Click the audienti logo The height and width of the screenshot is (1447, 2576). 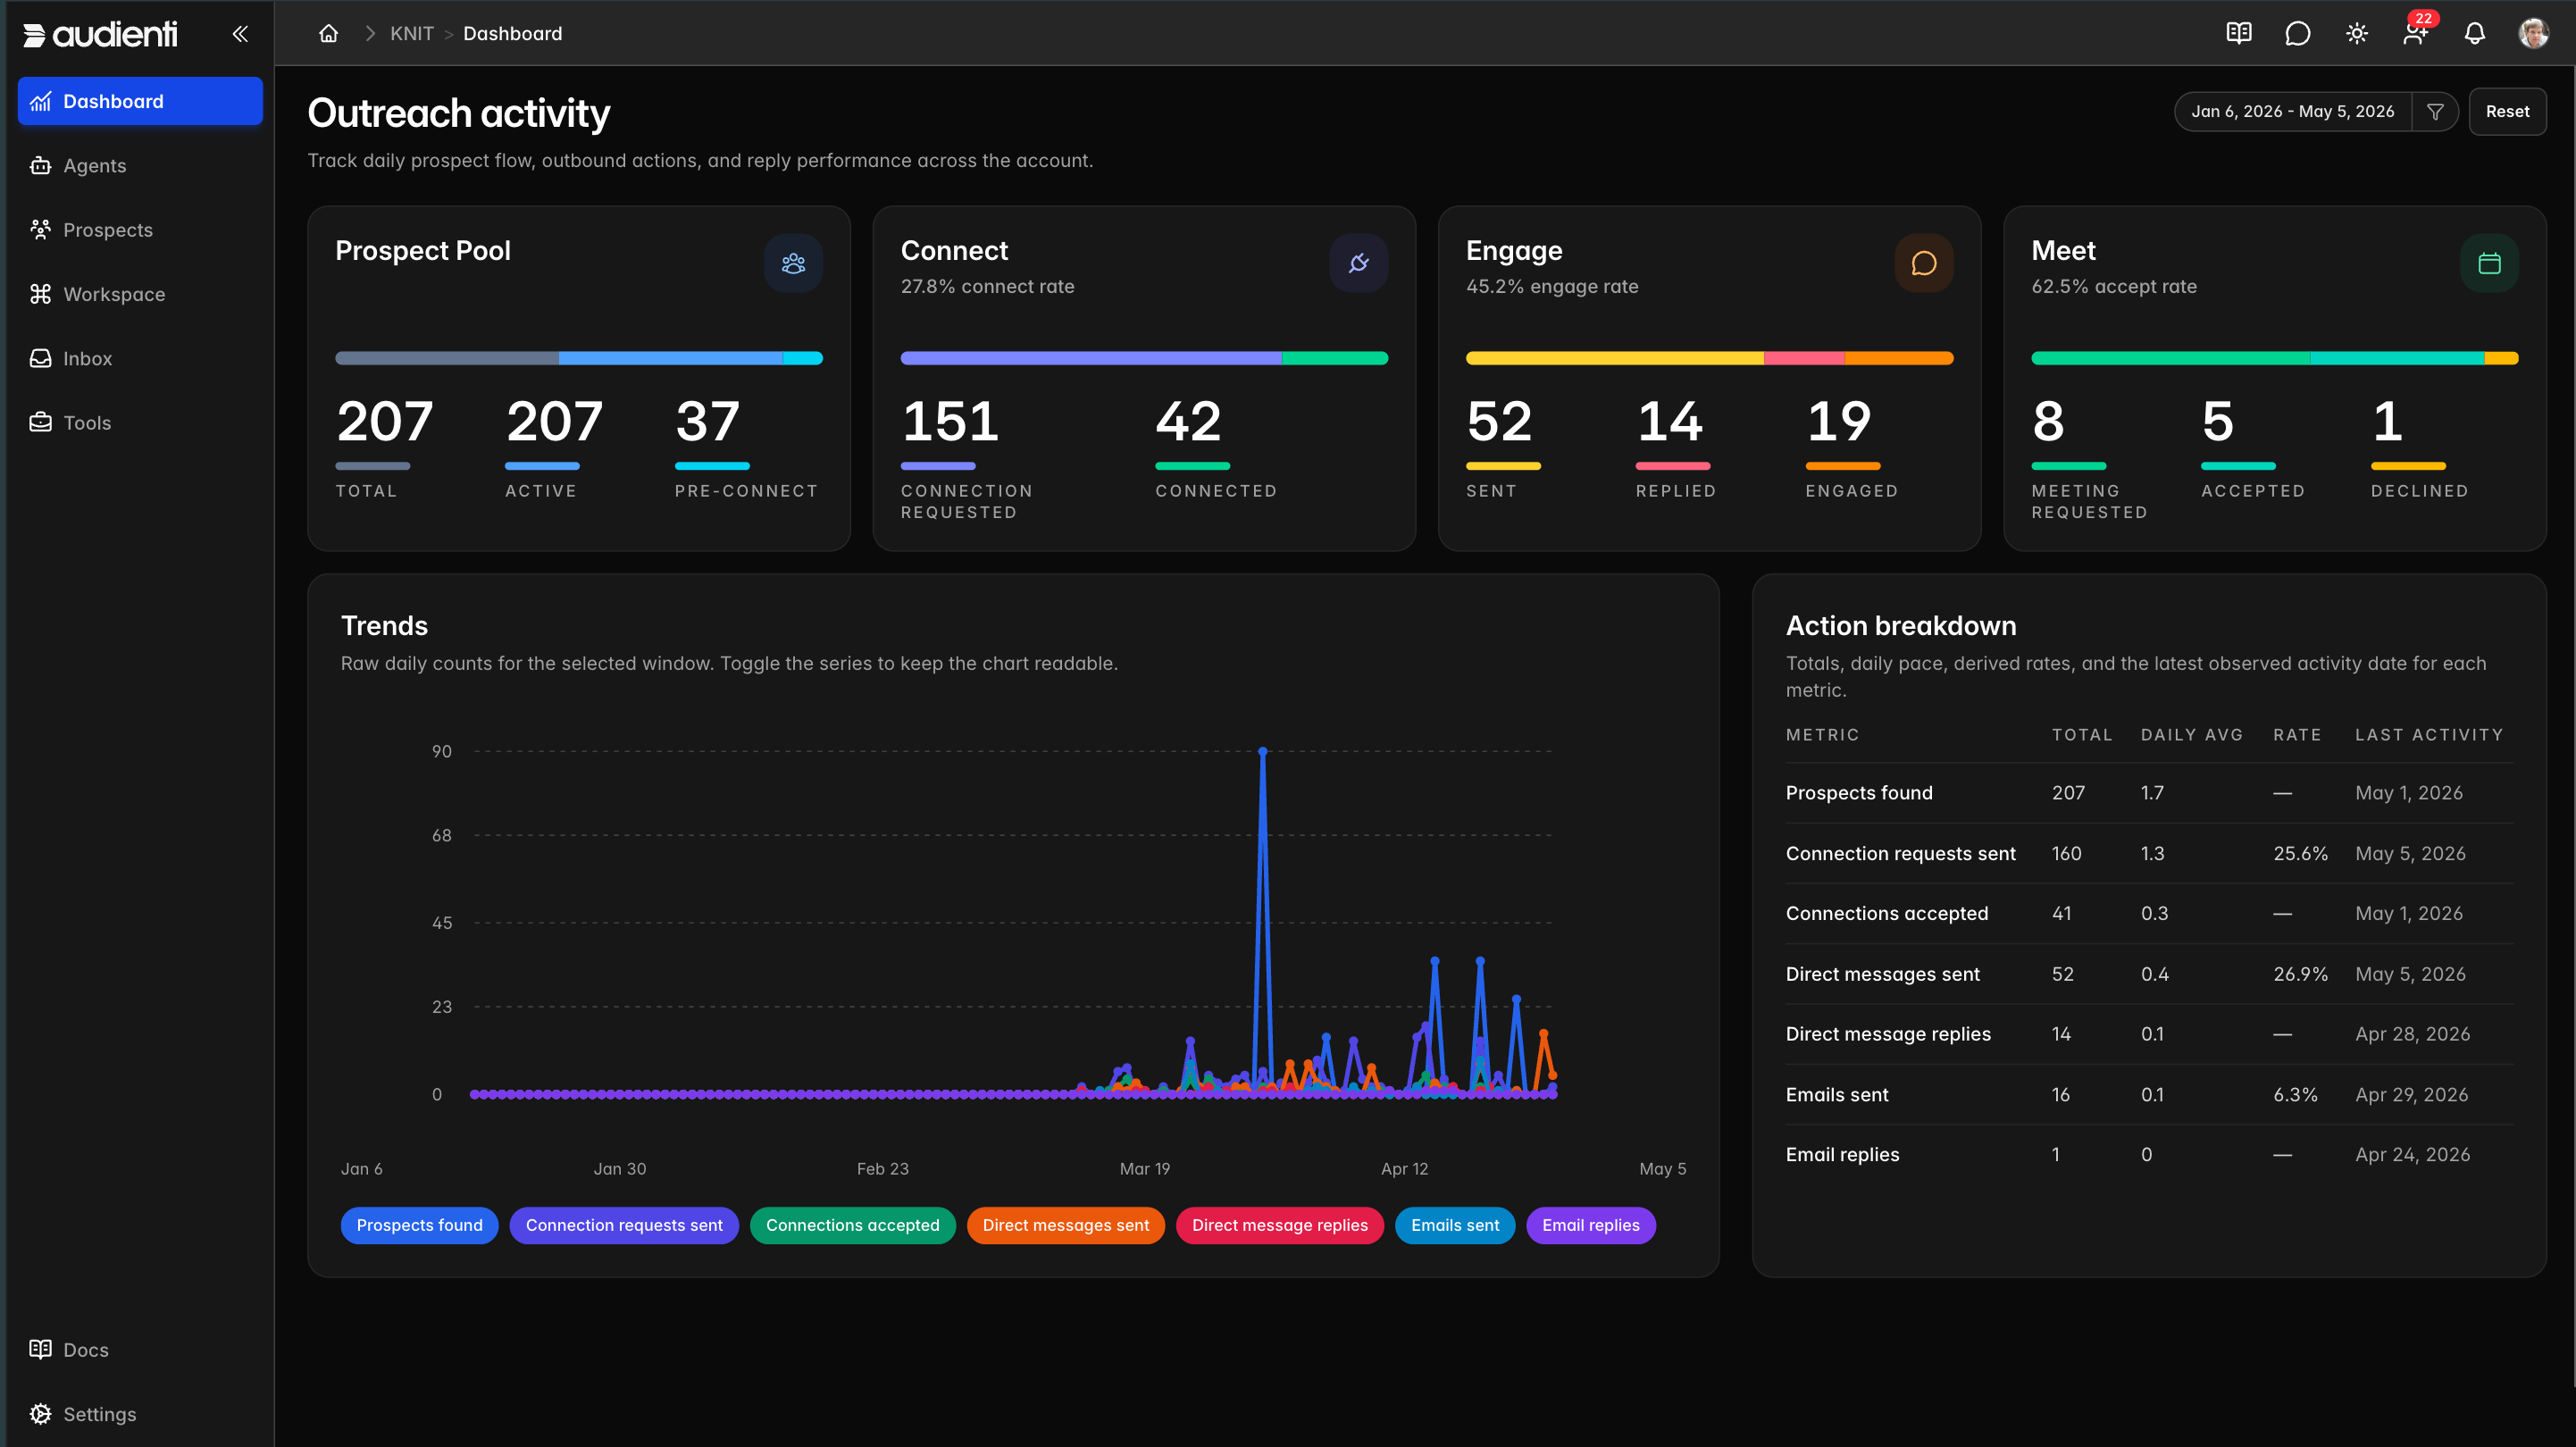(100, 34)
